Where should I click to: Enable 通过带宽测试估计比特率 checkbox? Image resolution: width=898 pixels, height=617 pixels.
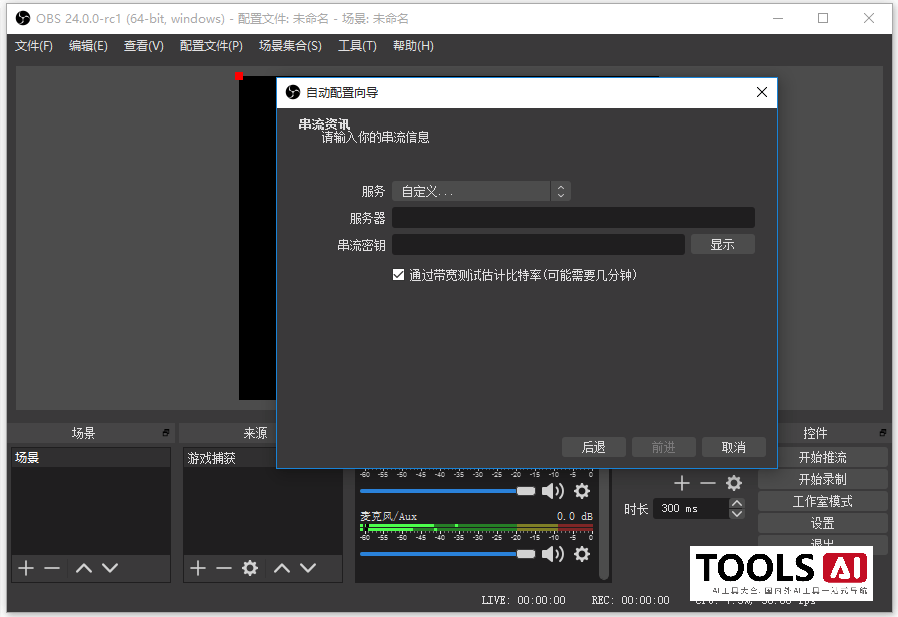pos(398,274)
